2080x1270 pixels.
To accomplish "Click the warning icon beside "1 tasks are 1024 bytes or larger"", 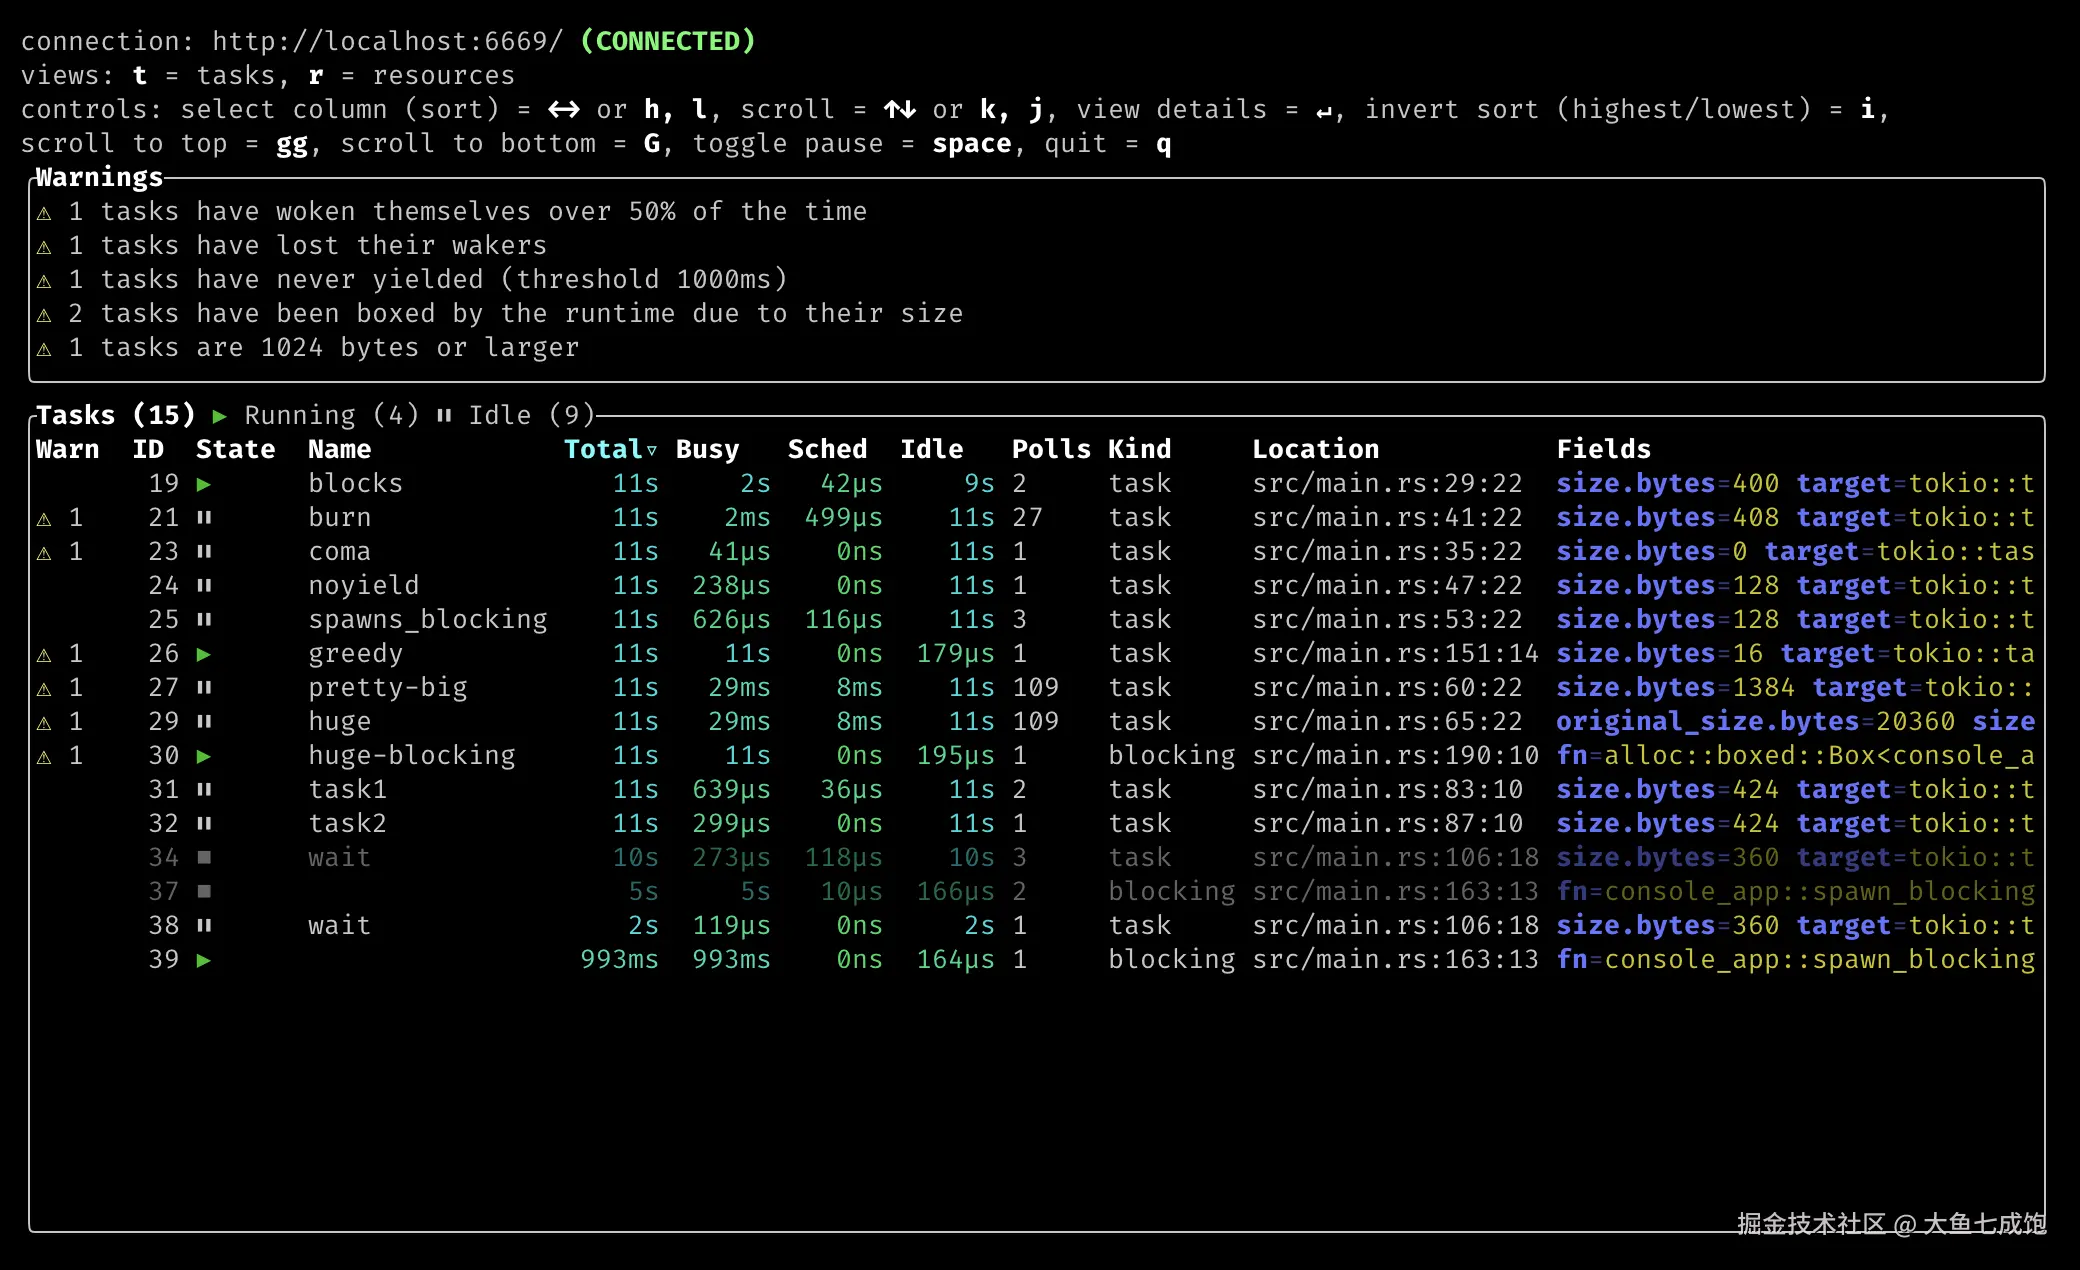I will (45, 348).
